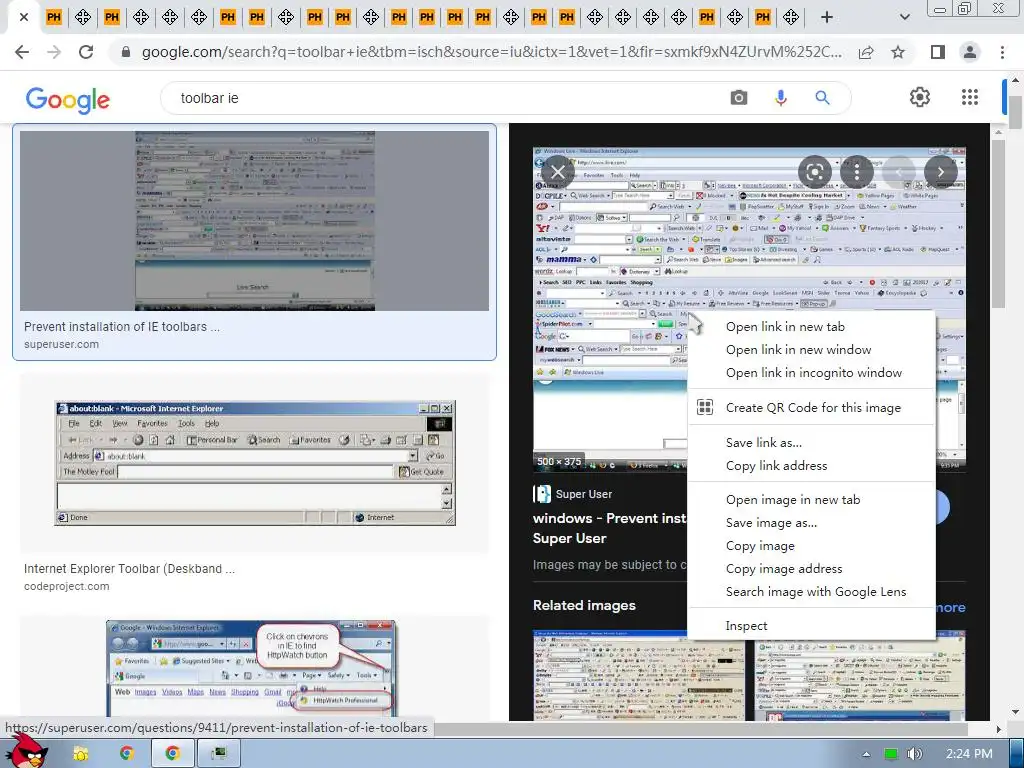Click the codeproject.com source link
The image size is (1024, 768).
(x=67, y=586)
